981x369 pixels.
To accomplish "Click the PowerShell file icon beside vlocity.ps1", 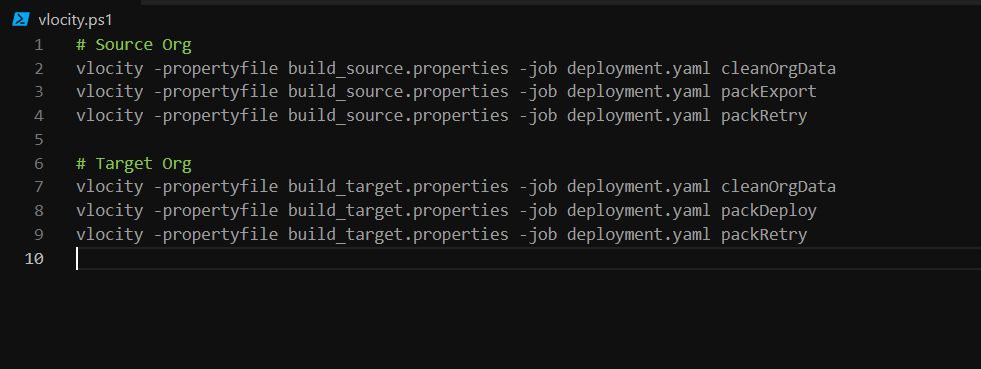I will pos(21,19).
